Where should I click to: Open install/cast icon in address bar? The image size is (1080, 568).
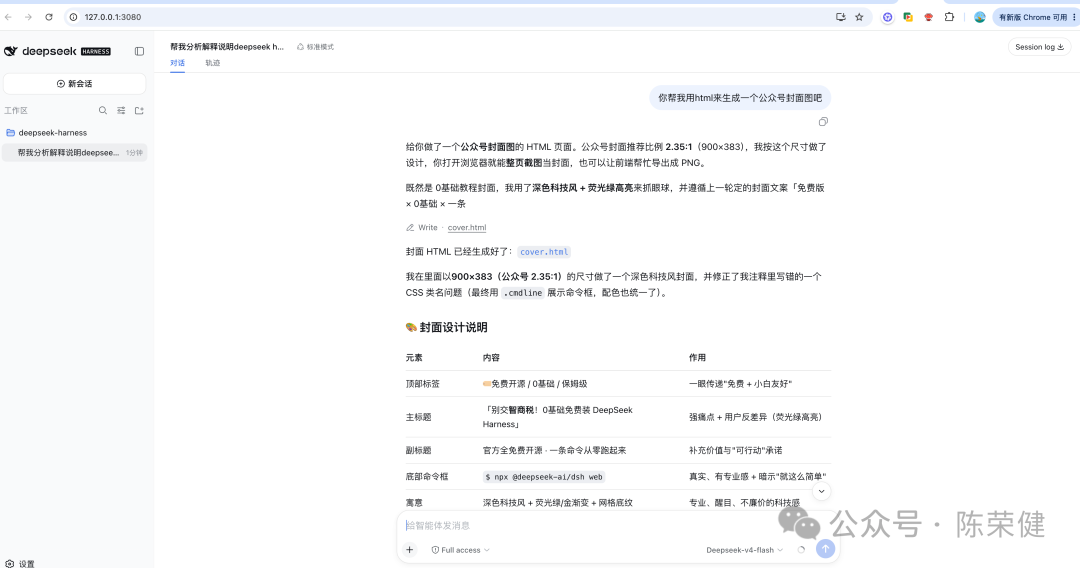[840, 17]
